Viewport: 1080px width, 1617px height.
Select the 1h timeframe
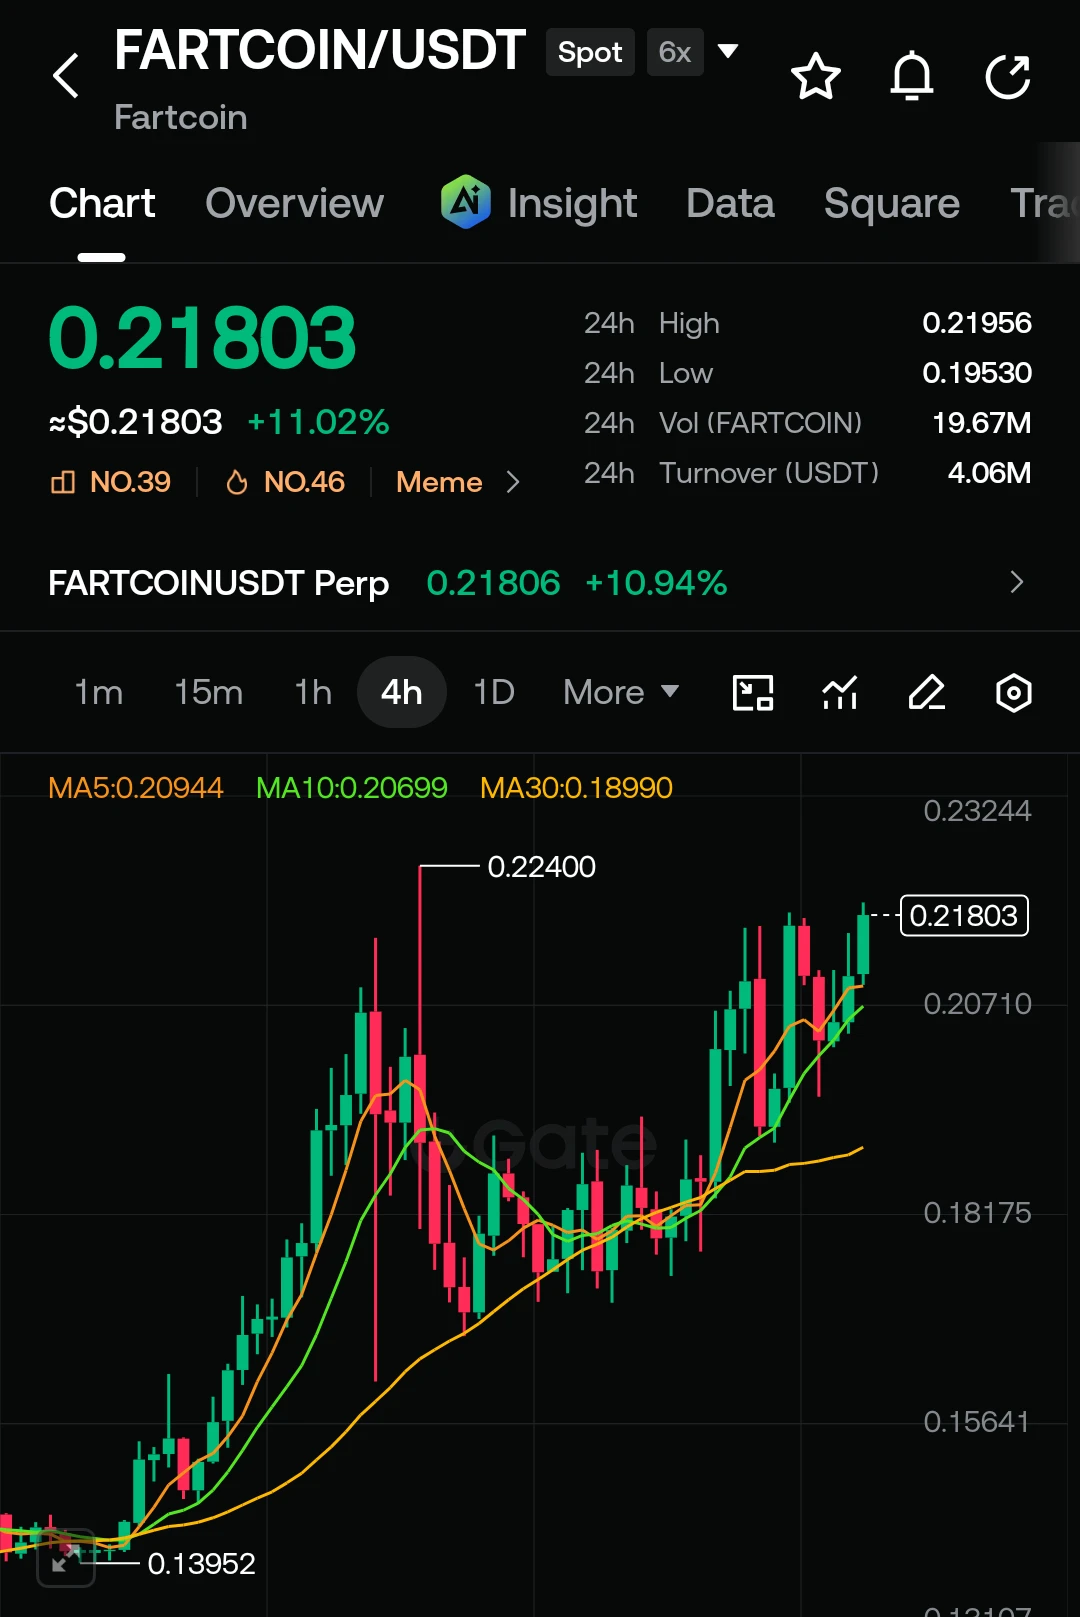tap(313, 692)
